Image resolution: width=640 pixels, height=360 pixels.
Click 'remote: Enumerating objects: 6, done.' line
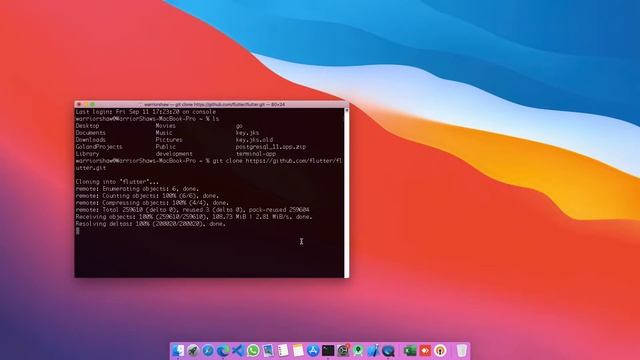137,189
